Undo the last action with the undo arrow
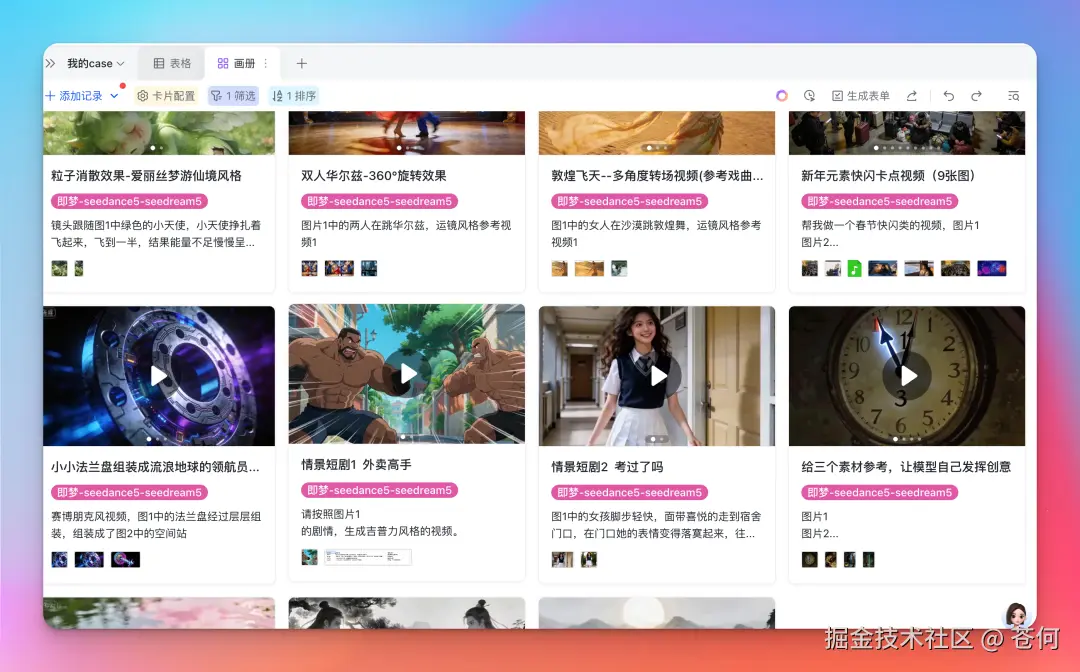Viewport: 1080px width, 672px height. coord(948,95)
